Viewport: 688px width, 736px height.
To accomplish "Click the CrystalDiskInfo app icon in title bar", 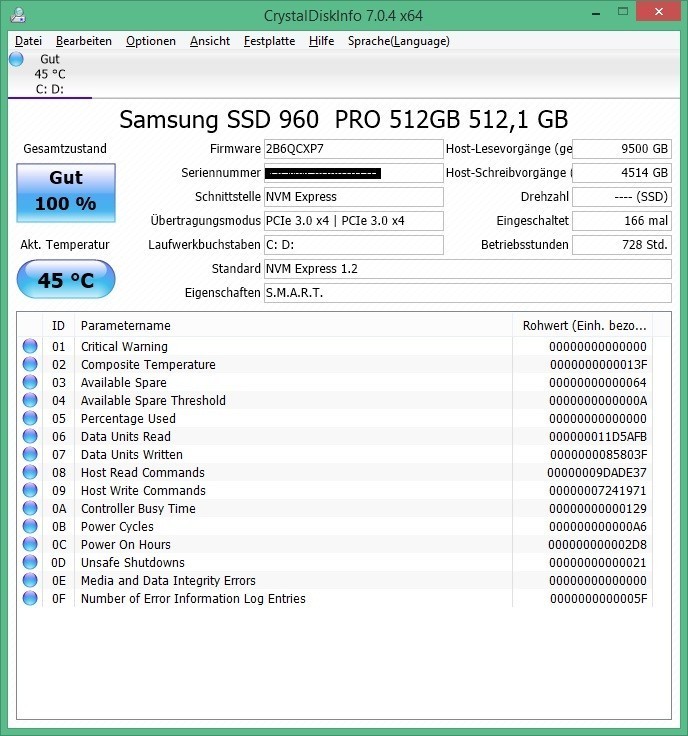I will click(x=18, y=15).
